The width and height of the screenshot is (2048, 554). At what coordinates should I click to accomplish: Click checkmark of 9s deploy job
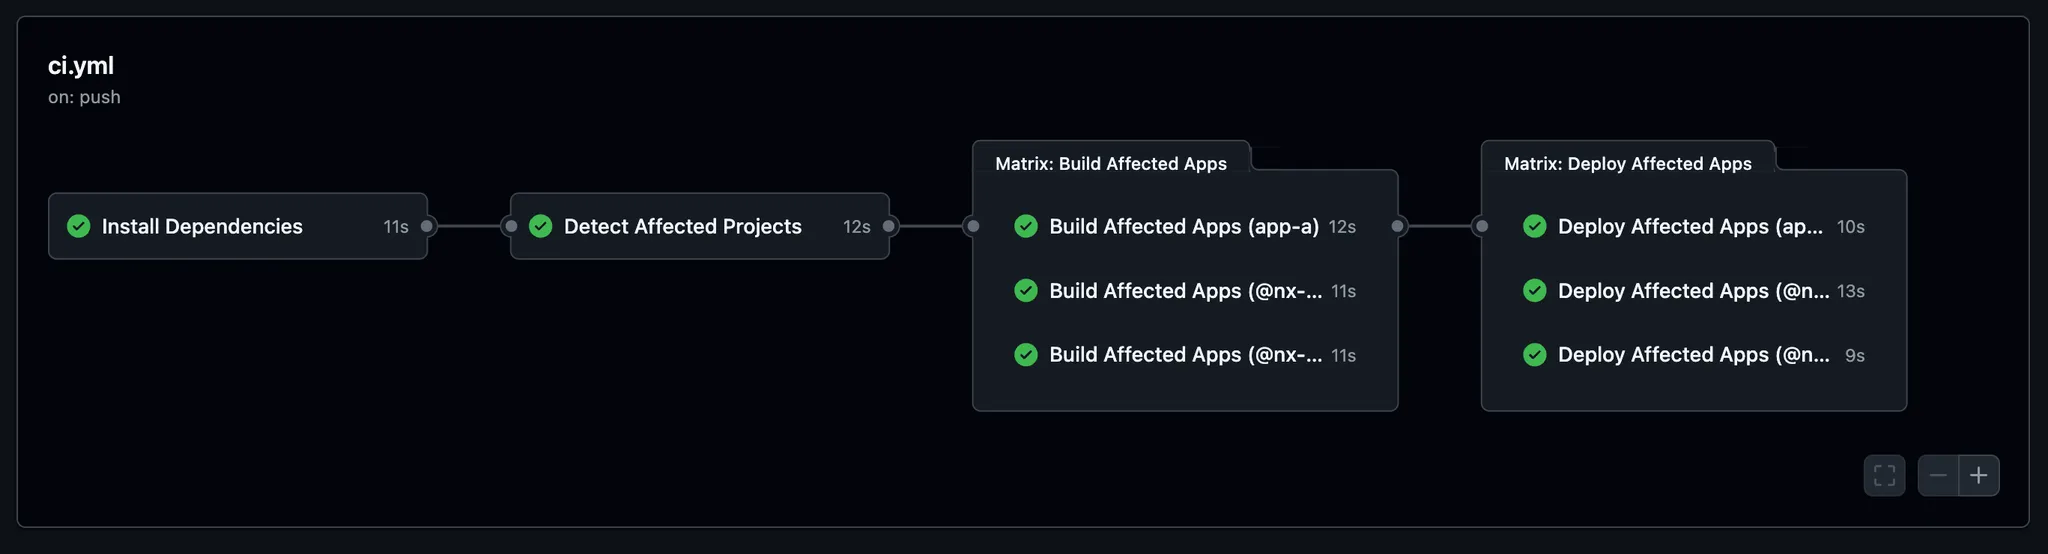click(1535, 355)
